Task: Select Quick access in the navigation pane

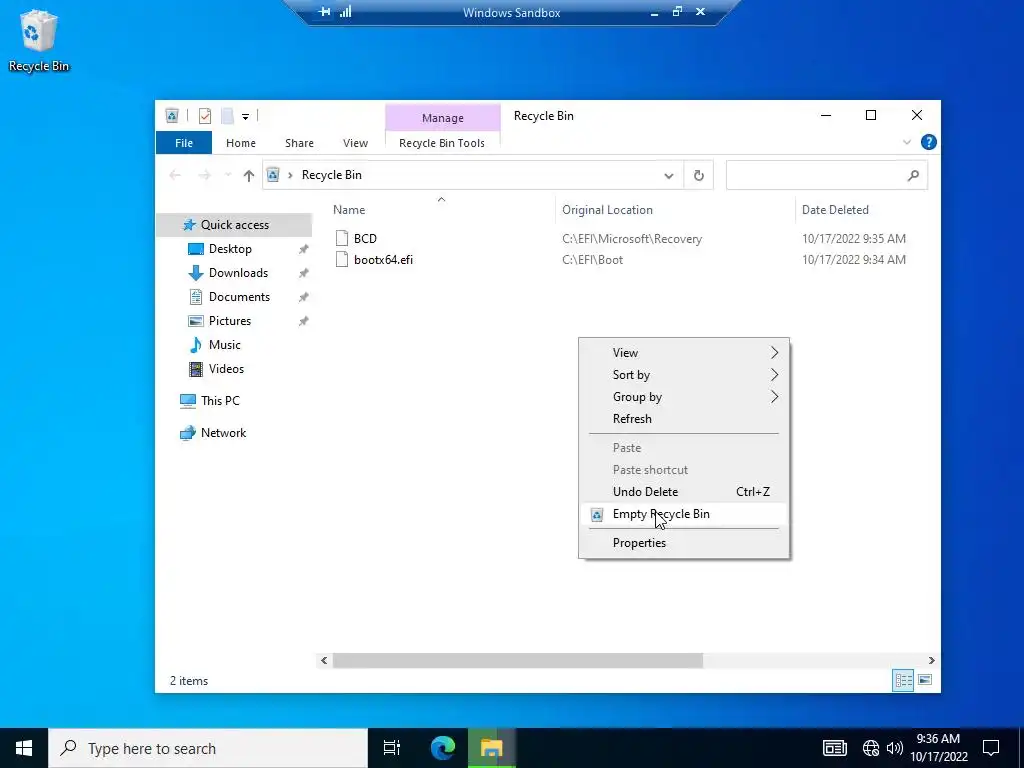Action: coord(234,225)
